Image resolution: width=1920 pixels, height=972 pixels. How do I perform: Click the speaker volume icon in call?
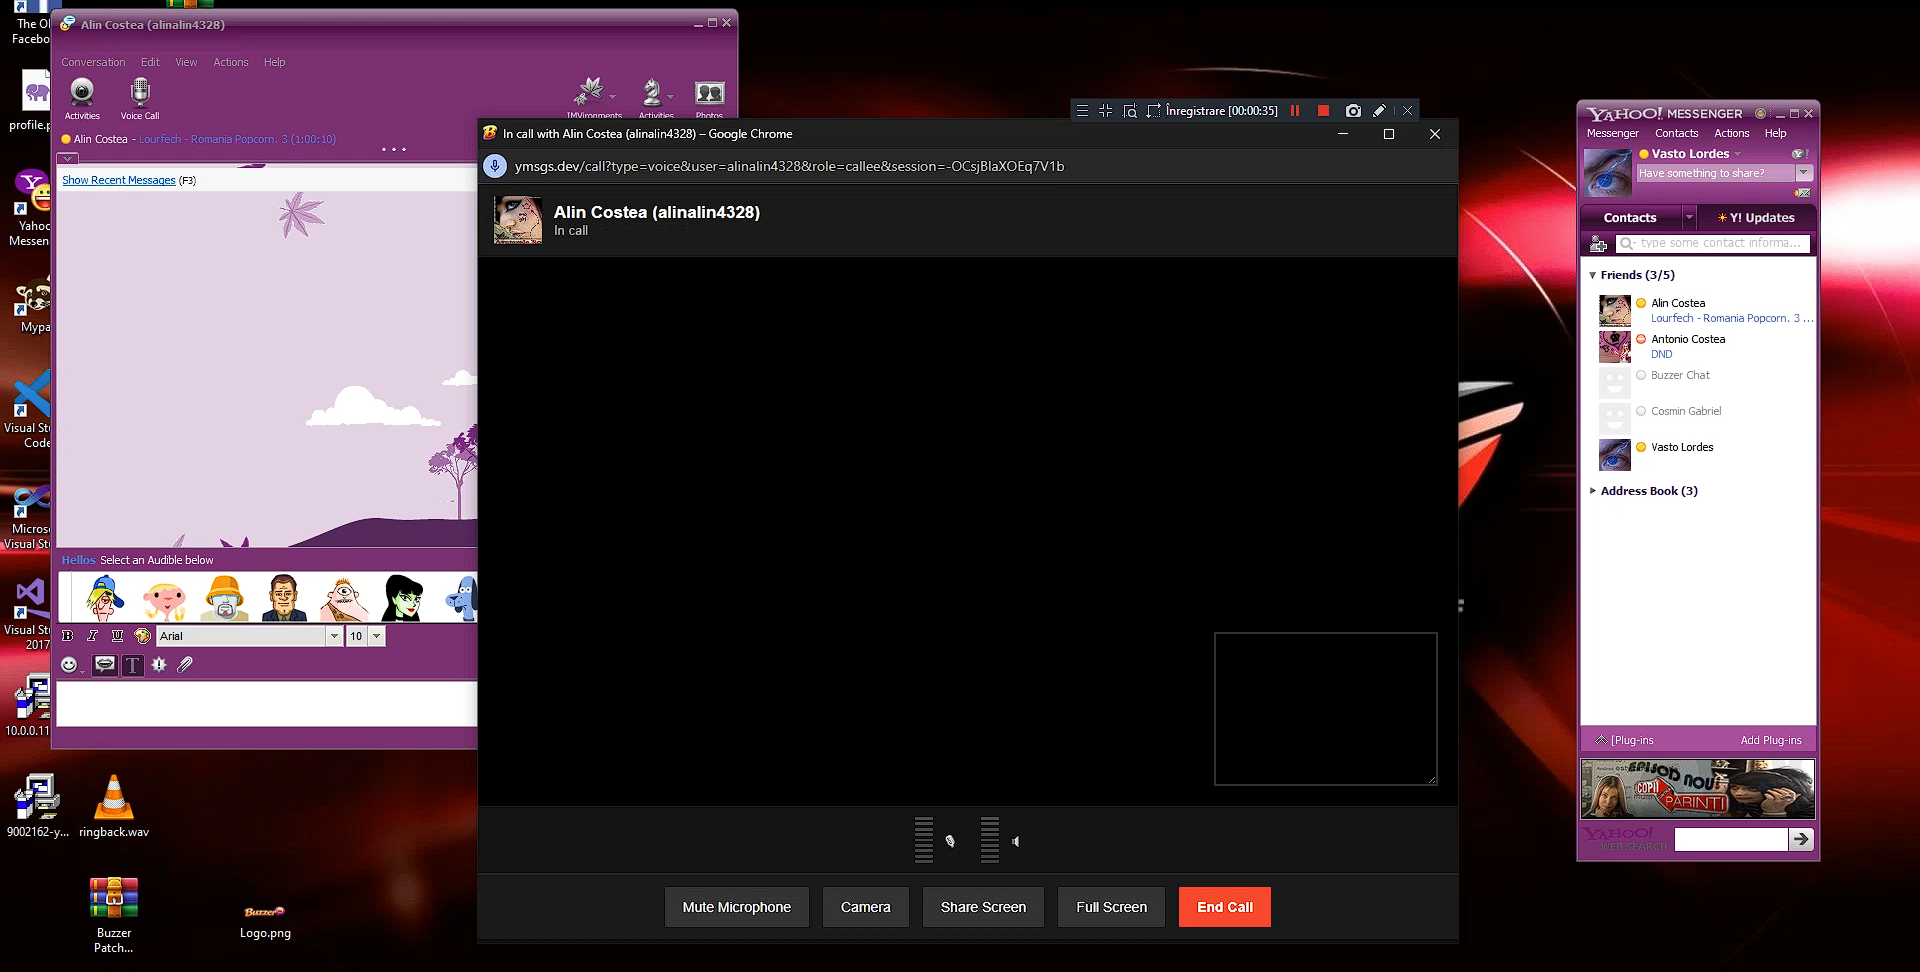1015,842
